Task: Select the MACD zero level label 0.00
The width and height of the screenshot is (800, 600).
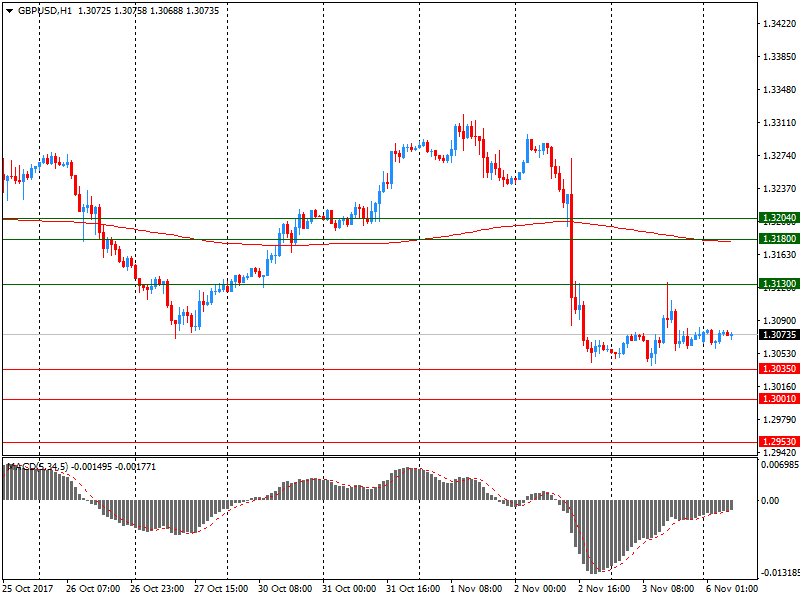Action: (x=770, y=501)
